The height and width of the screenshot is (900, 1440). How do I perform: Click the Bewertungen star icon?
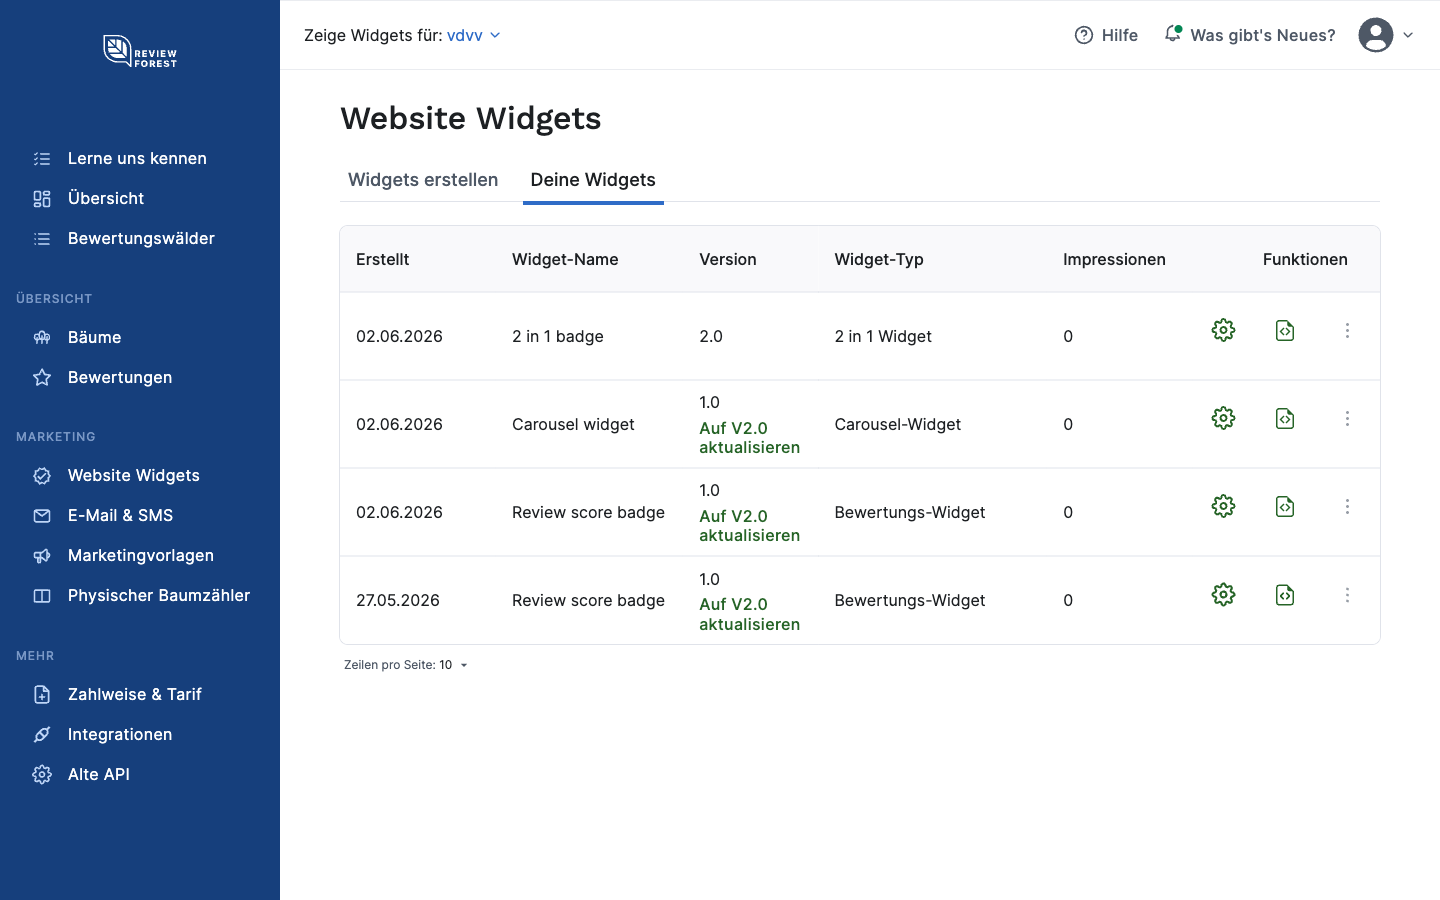click(42, 378)
